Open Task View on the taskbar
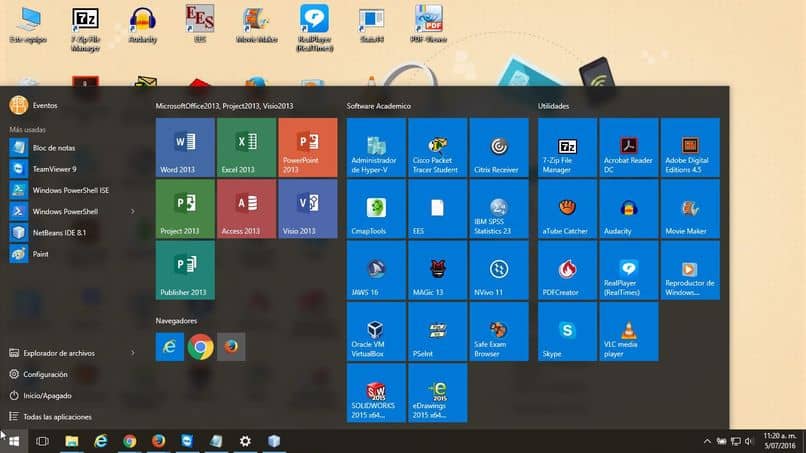The image size is (806, 453). pos(43,441)
